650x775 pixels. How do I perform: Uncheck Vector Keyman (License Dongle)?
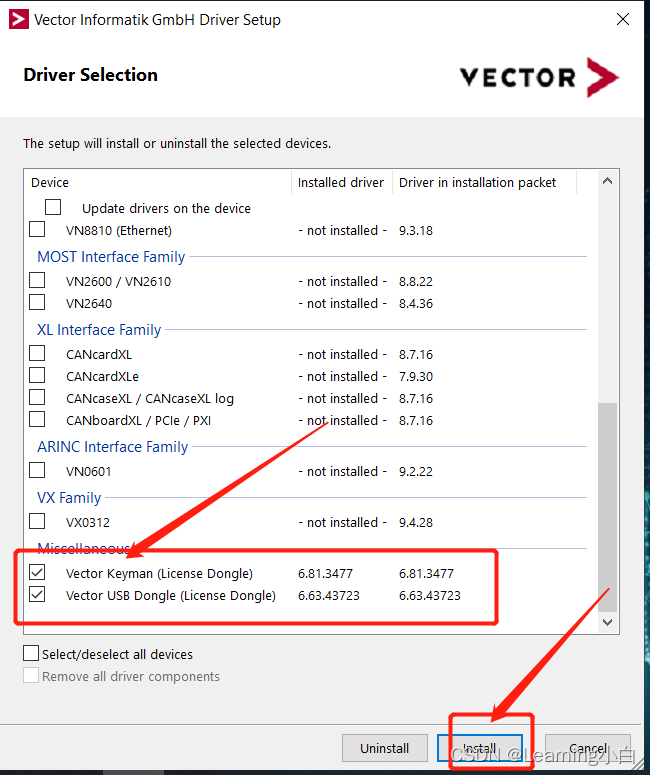pyautogui.click(x=37, y=572)
